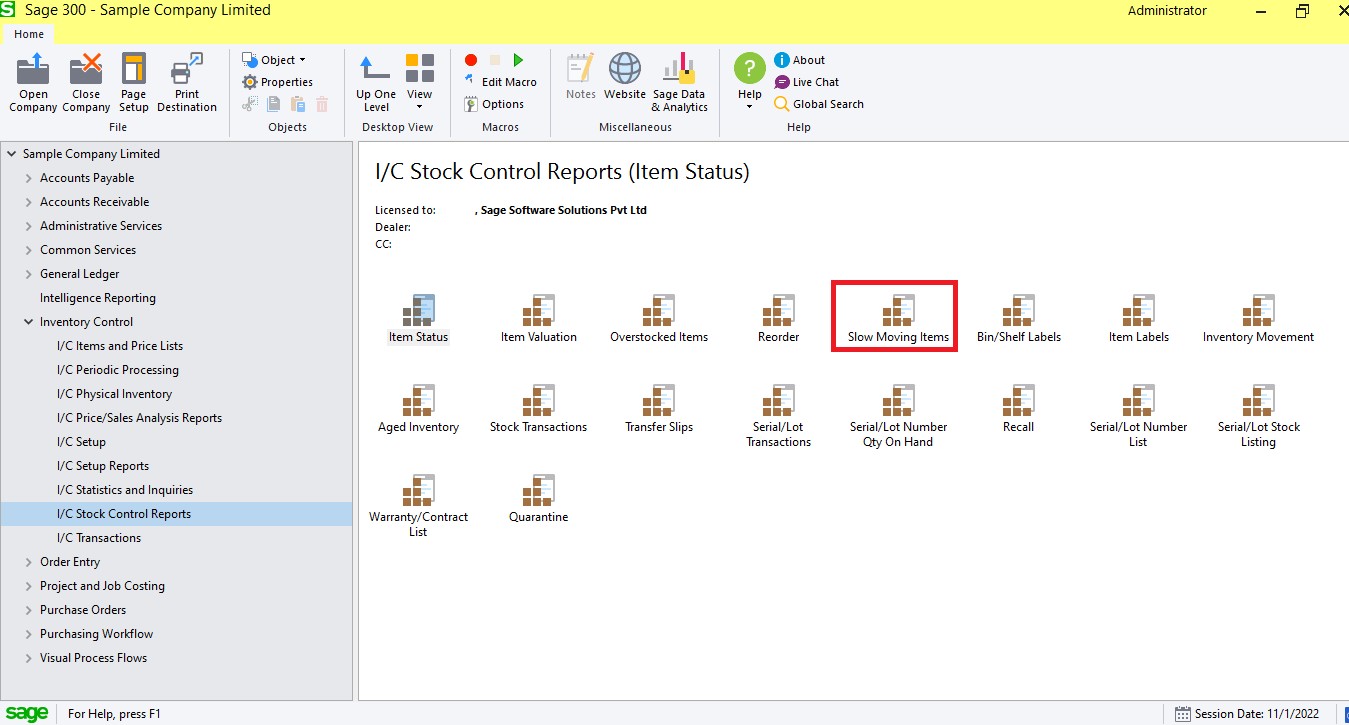Open the About dialog
Image resolution: width=1349 pixels, height=725 pixels.
point(800,60)
